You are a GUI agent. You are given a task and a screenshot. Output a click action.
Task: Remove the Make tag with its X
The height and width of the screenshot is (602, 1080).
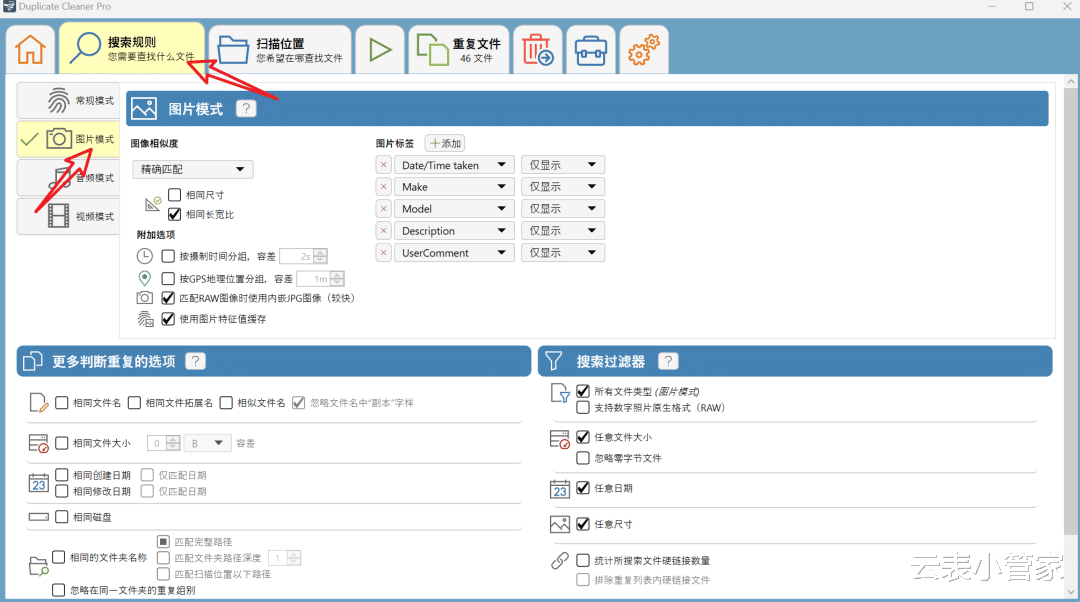point(384,187)
